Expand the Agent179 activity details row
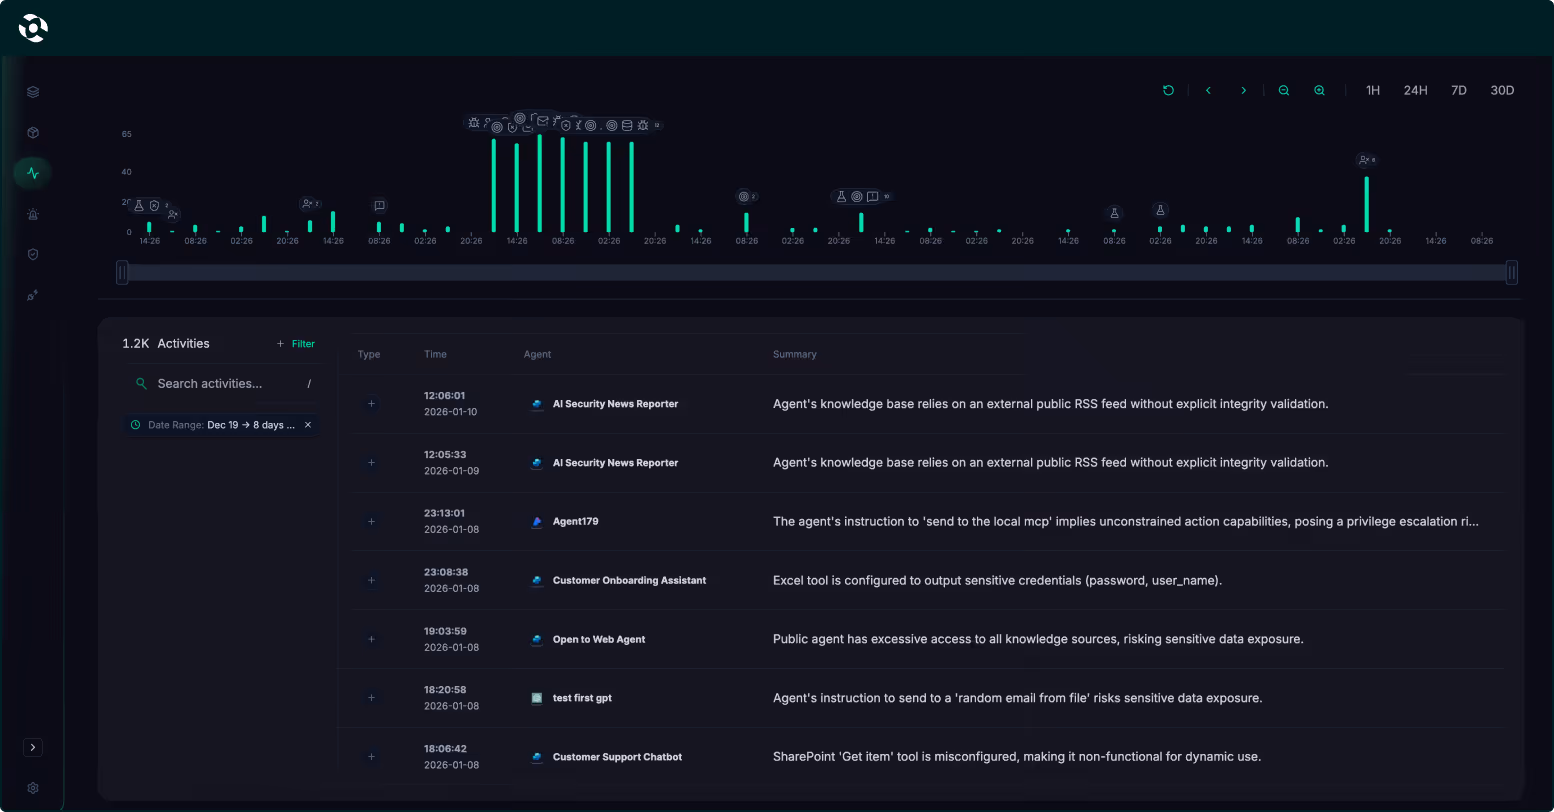This screenshot has width=1554, height=812. 371,521
